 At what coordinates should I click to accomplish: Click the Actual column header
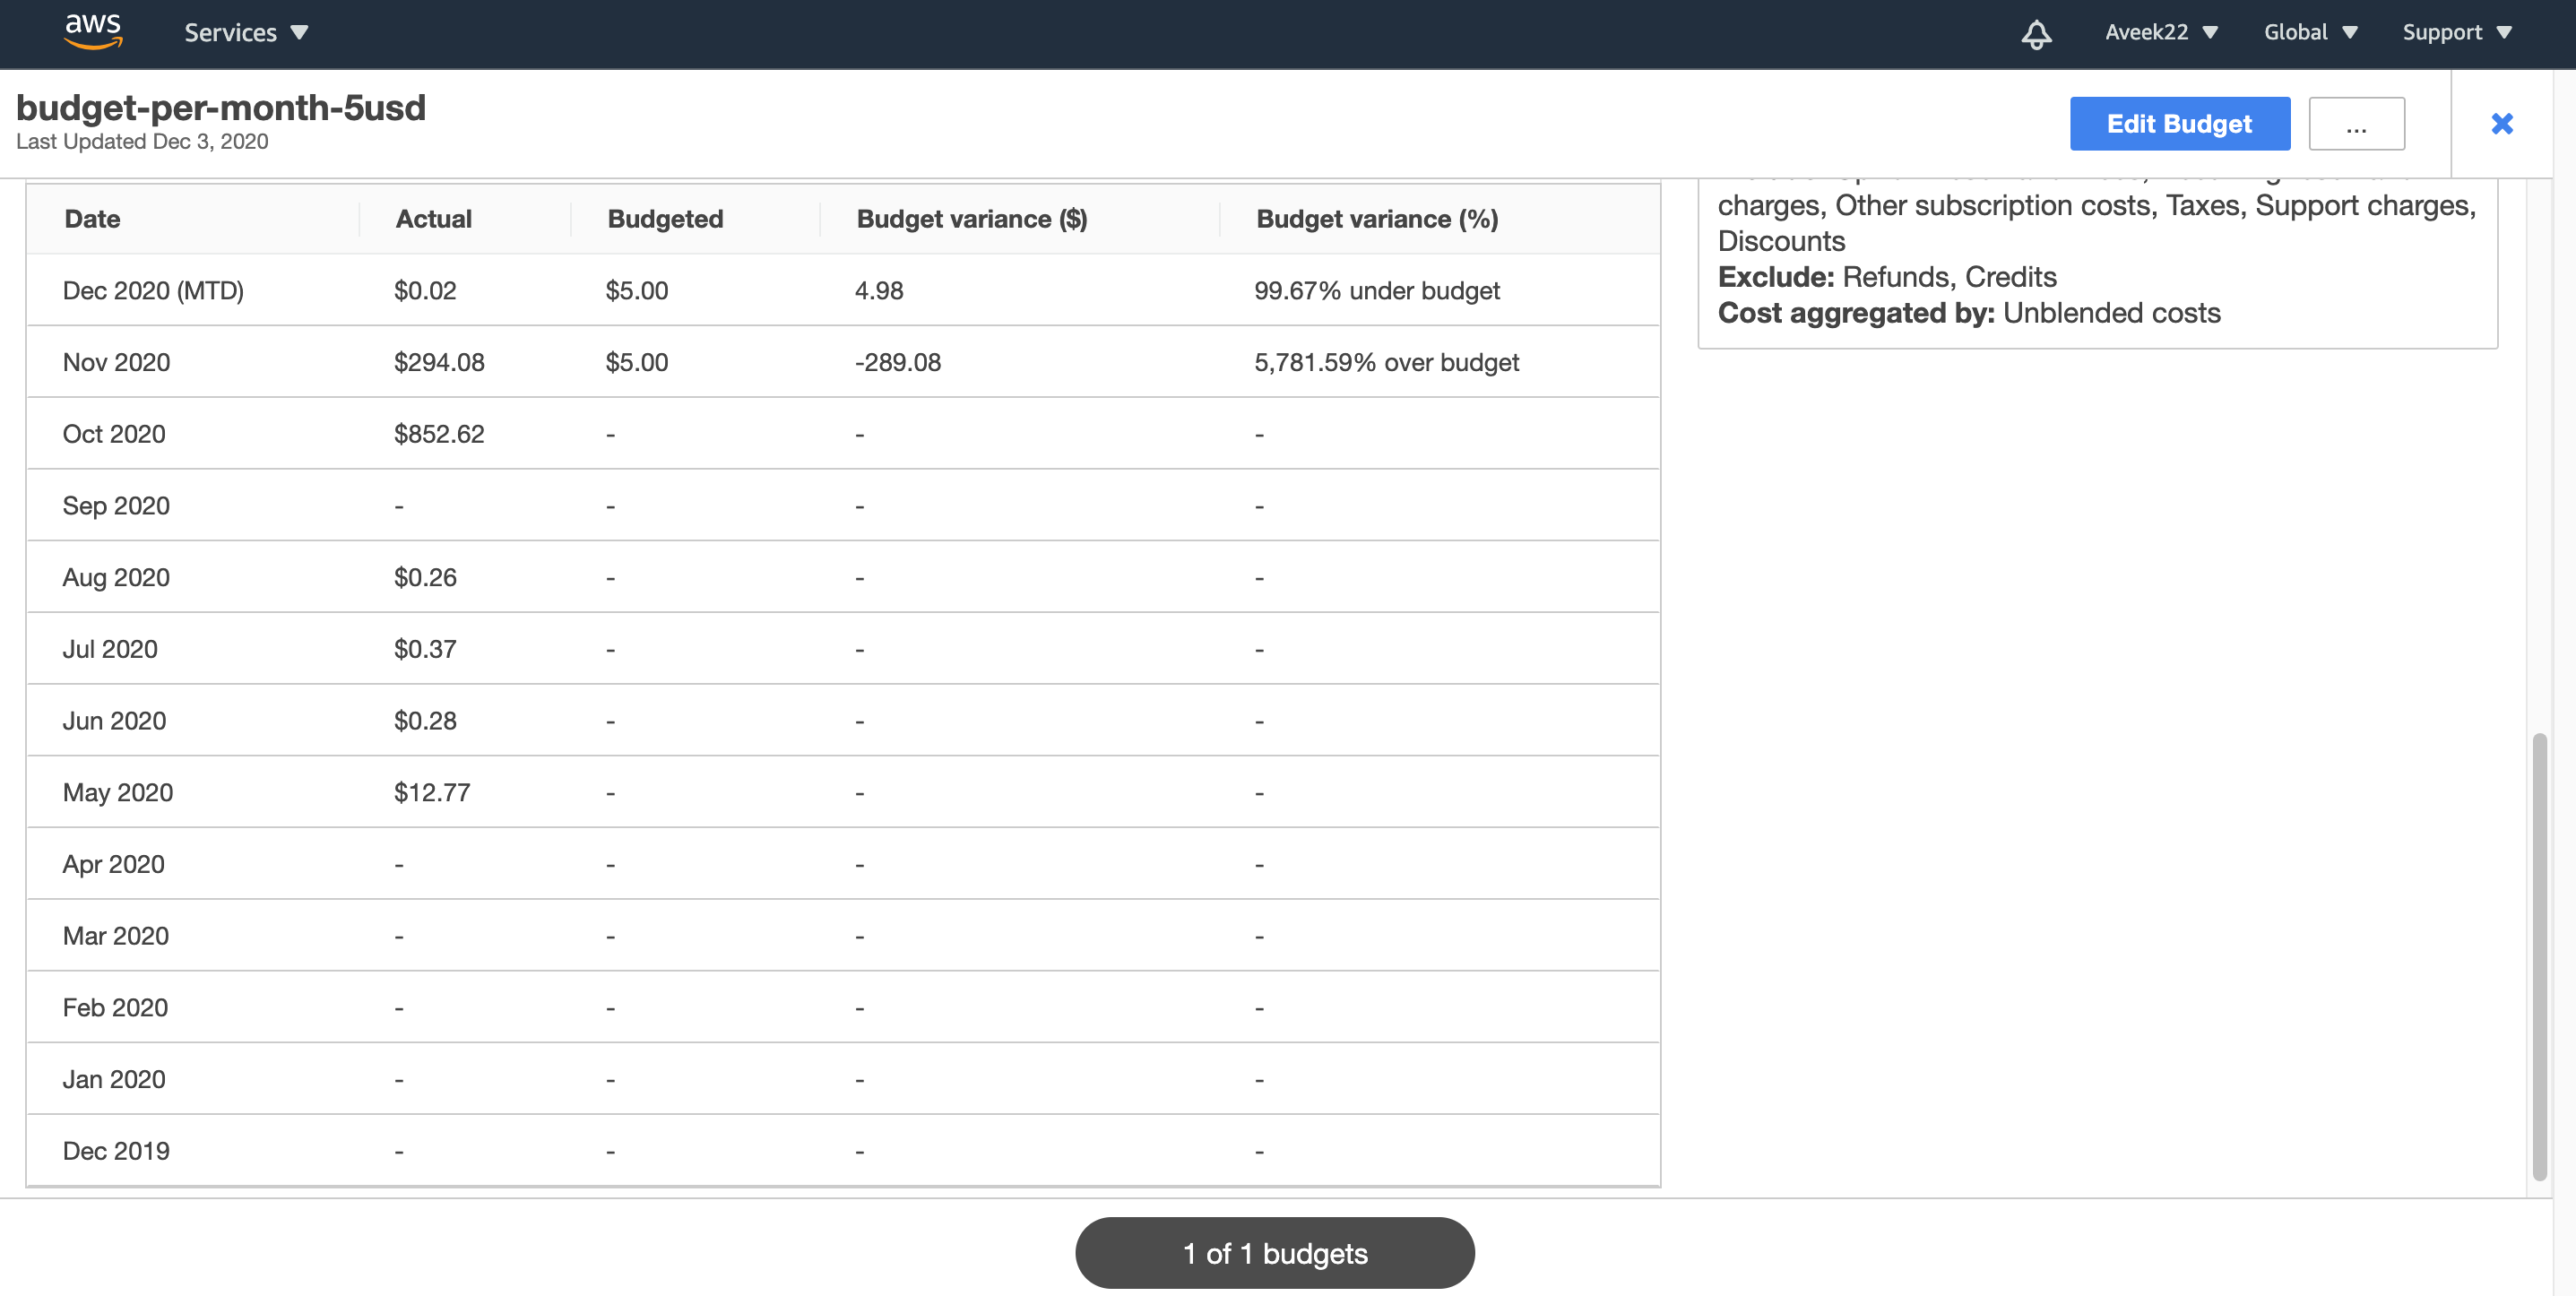pyautogui.click(x=433, y=219)
